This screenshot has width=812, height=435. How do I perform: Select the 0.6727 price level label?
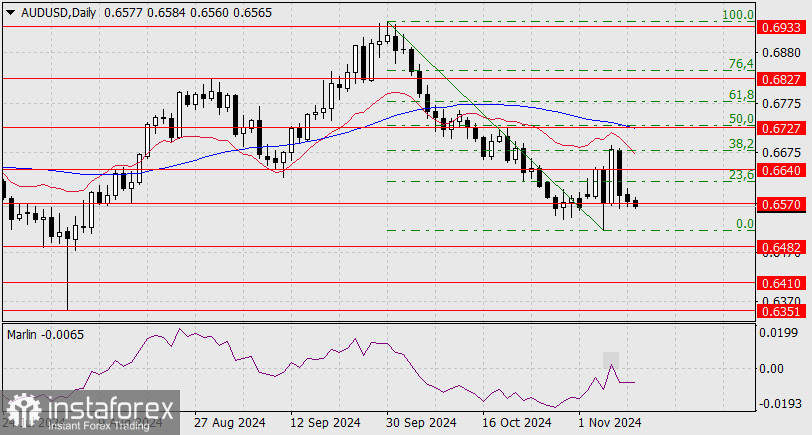tap(782, 127)
